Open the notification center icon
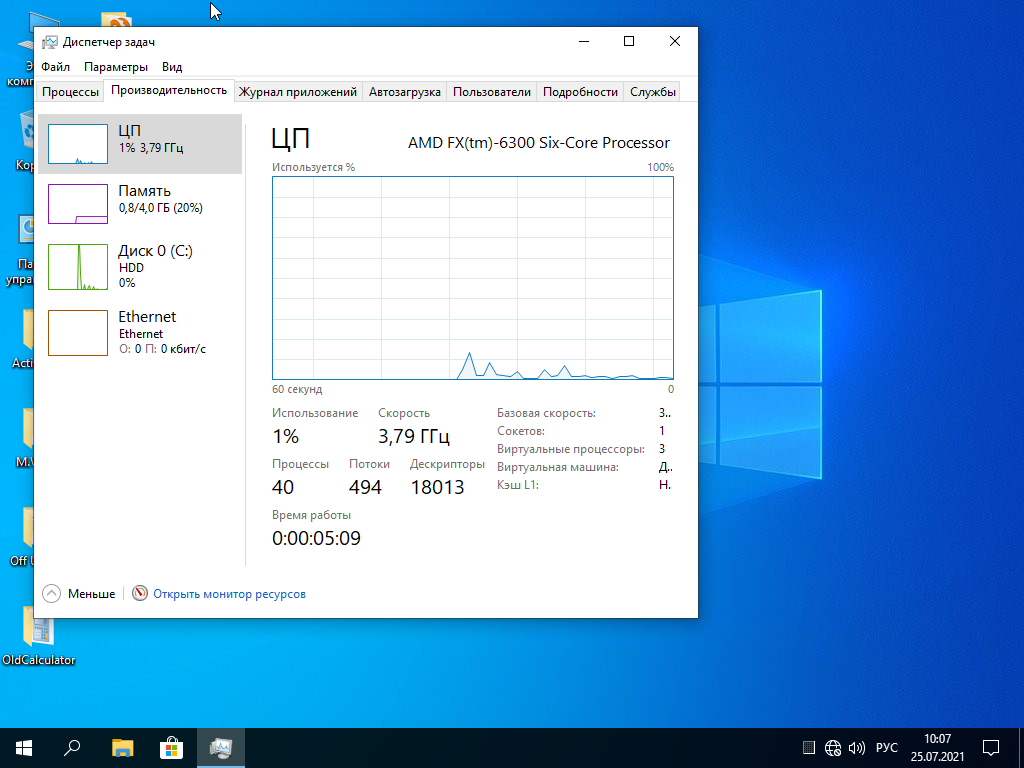 click(x=991, y=748)
